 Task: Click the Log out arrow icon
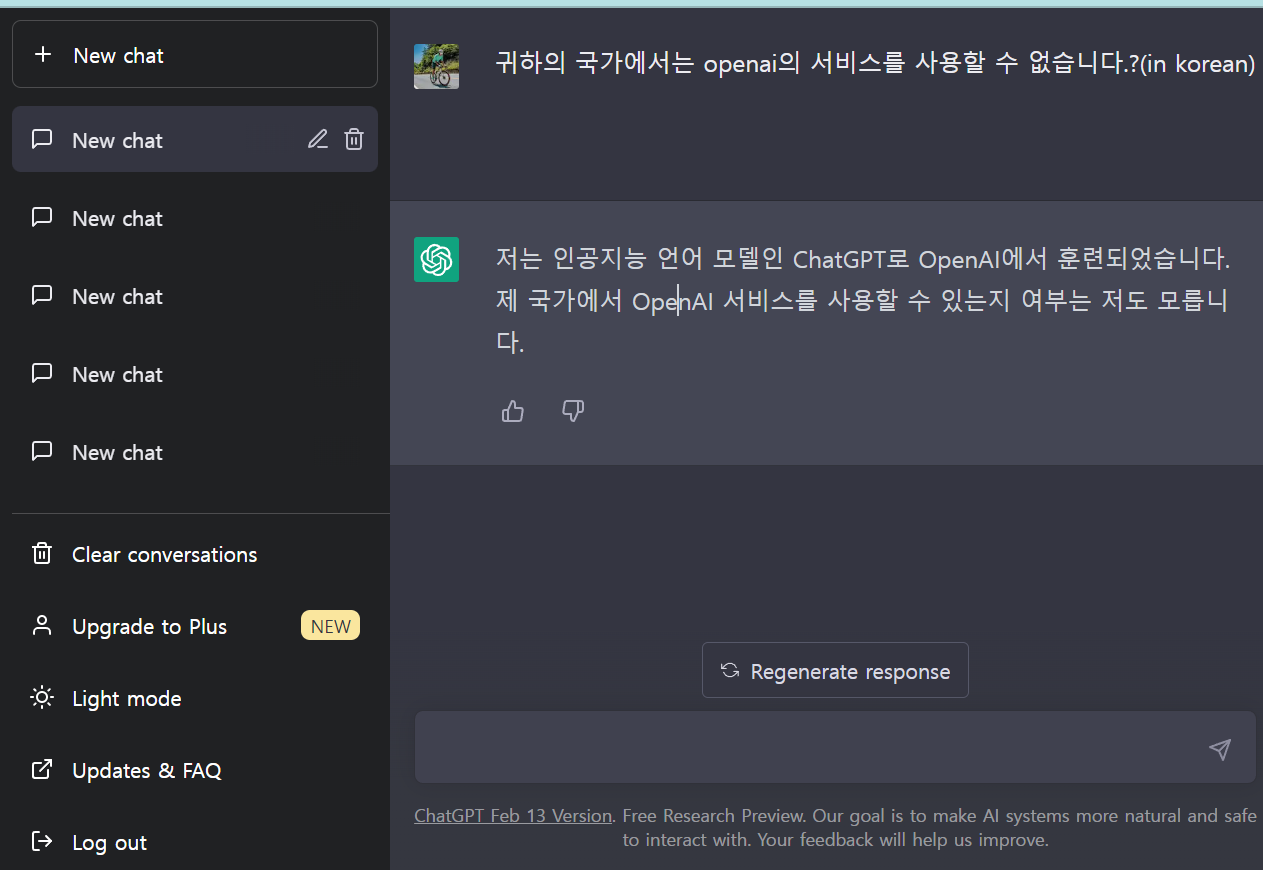(42, 842)
